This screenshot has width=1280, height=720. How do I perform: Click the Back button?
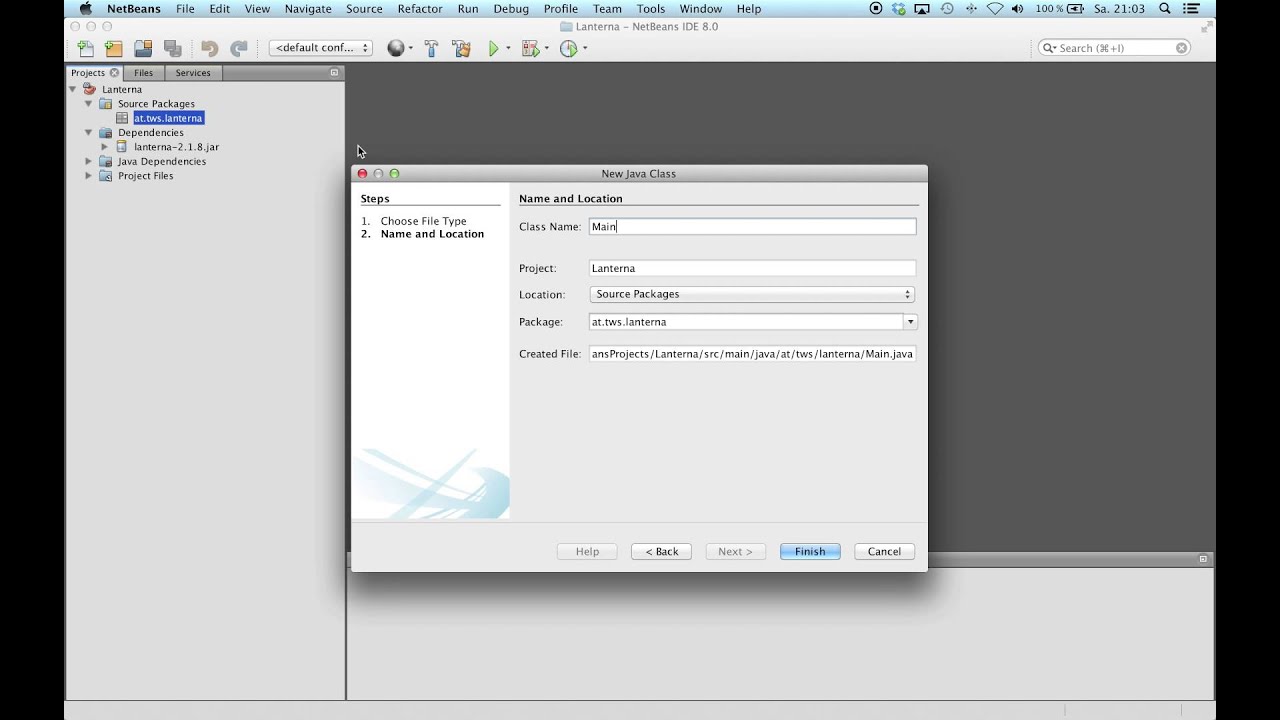pos(661,552)
